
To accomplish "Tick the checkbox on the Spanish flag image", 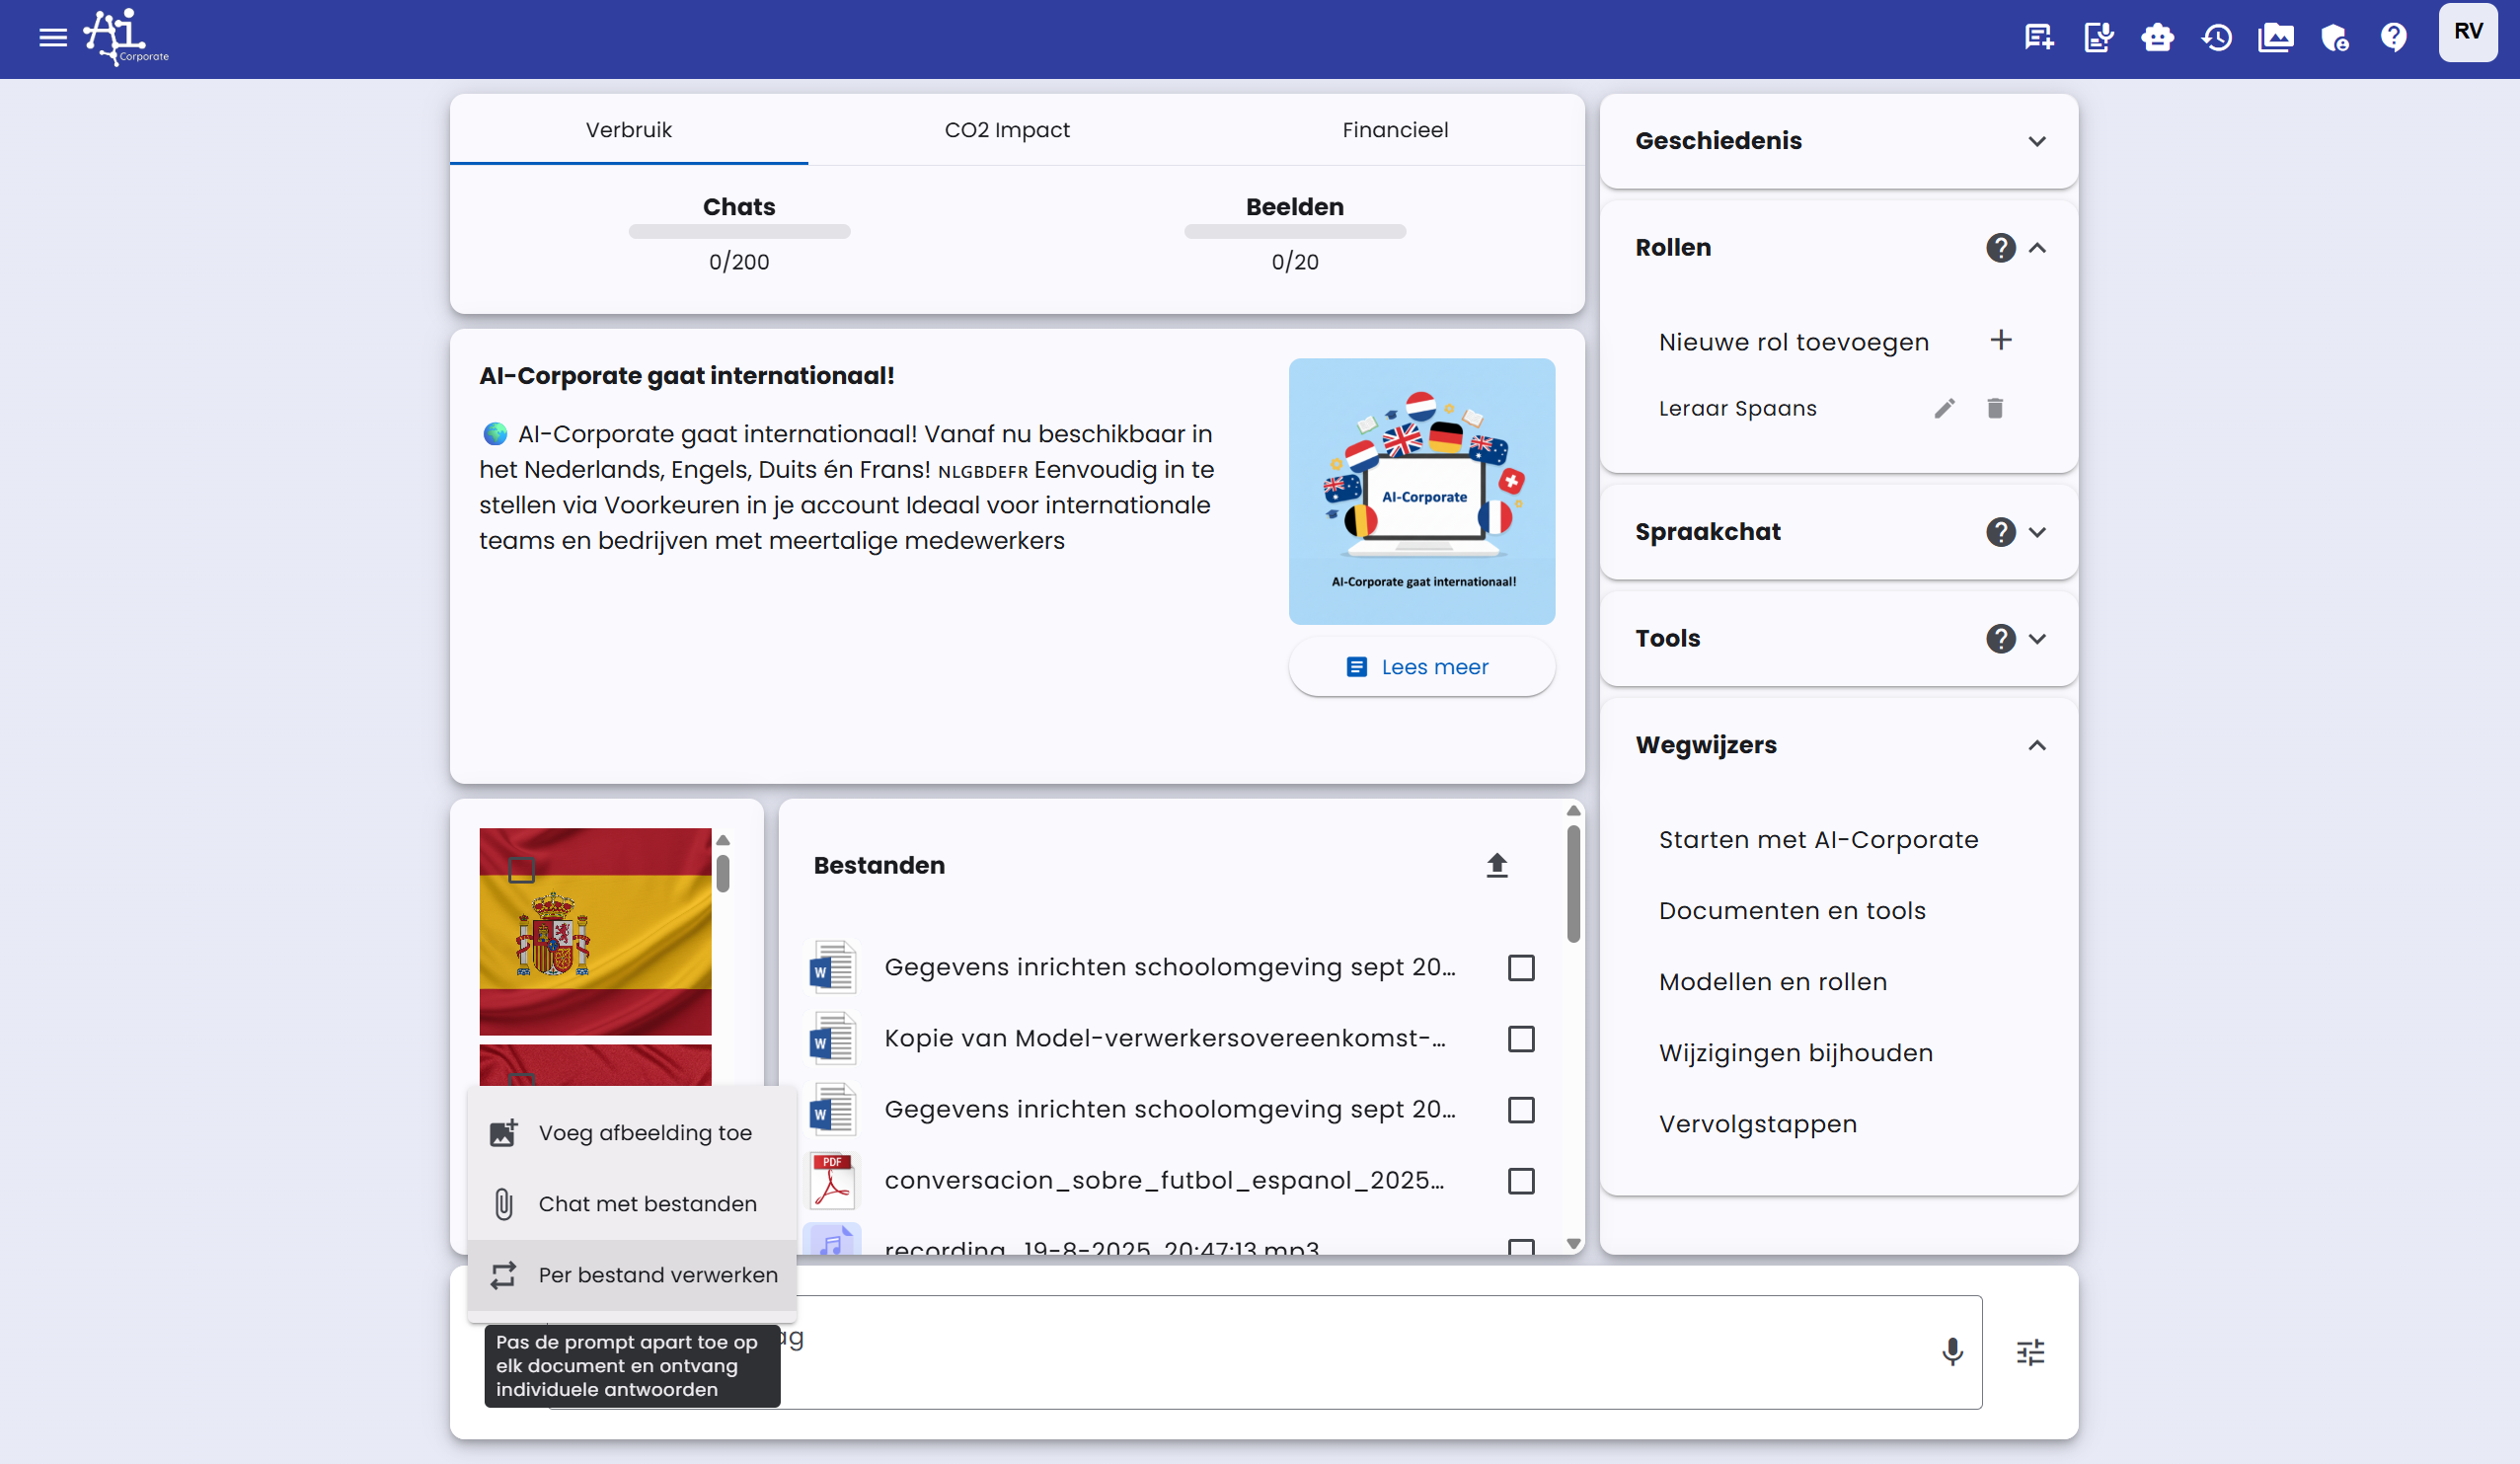I will 521,871.
